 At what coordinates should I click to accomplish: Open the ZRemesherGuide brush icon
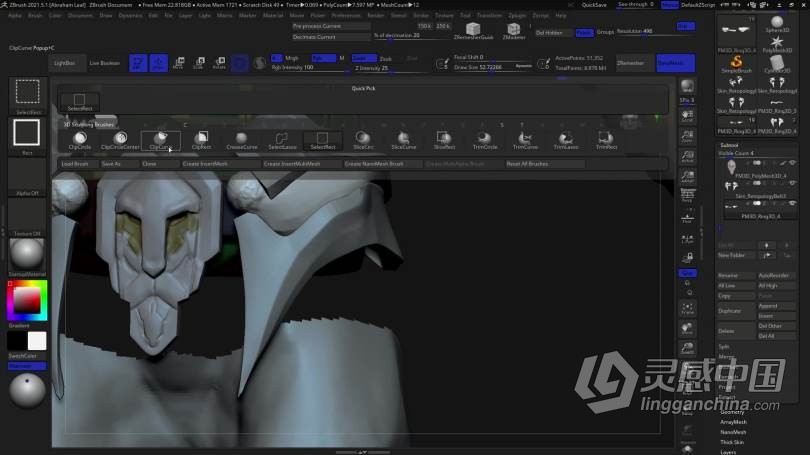[473, 31]
